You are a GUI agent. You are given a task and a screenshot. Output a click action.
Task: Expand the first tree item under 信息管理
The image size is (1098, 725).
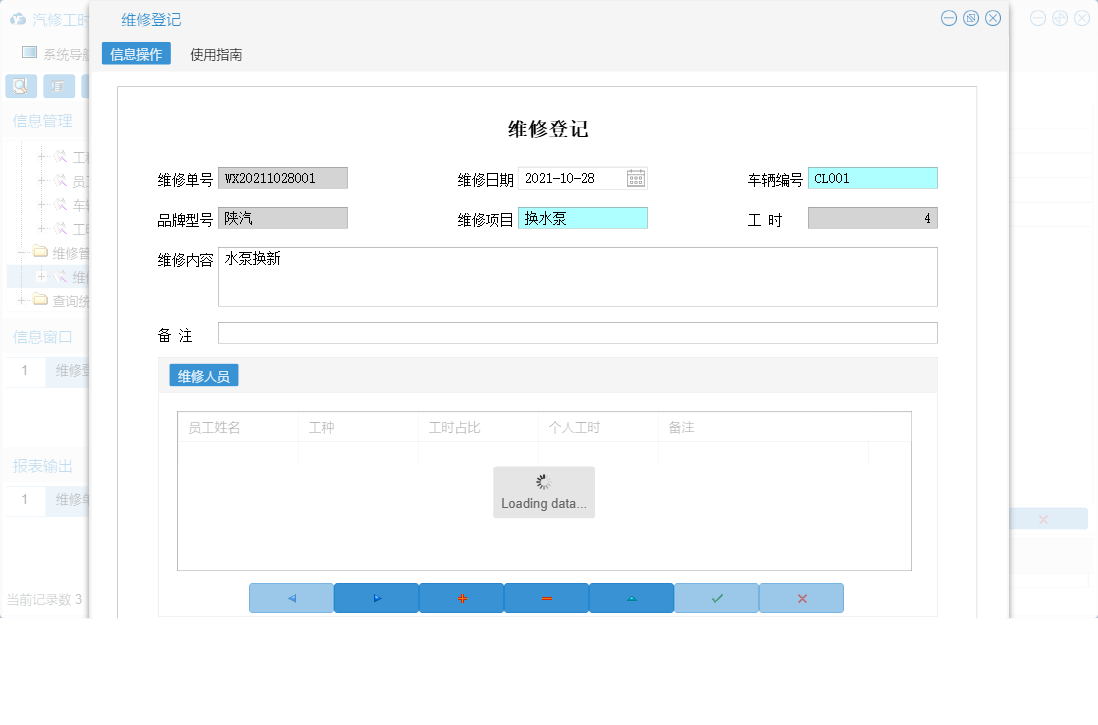point(41,157)
